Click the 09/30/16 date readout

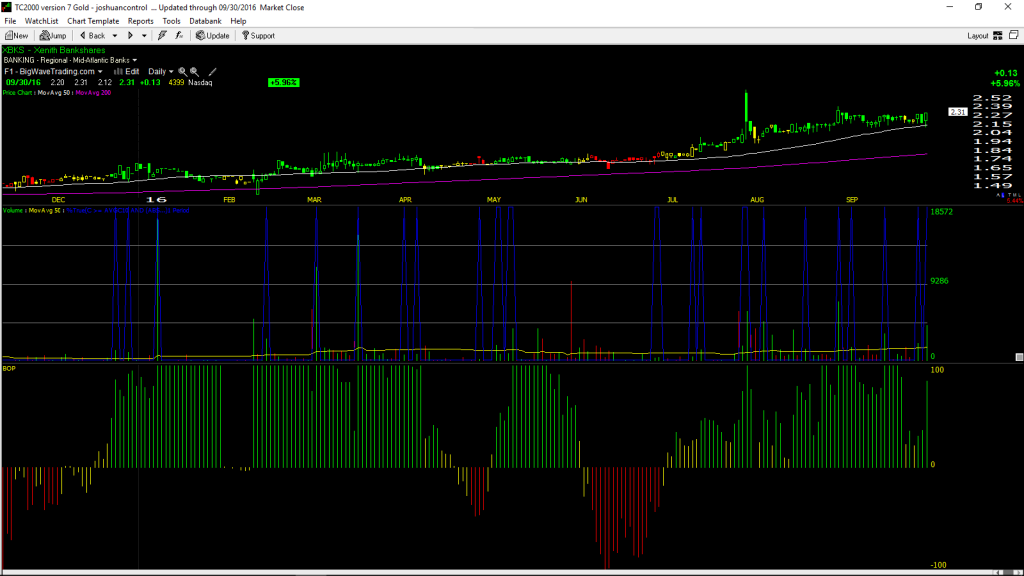(24, 82)
